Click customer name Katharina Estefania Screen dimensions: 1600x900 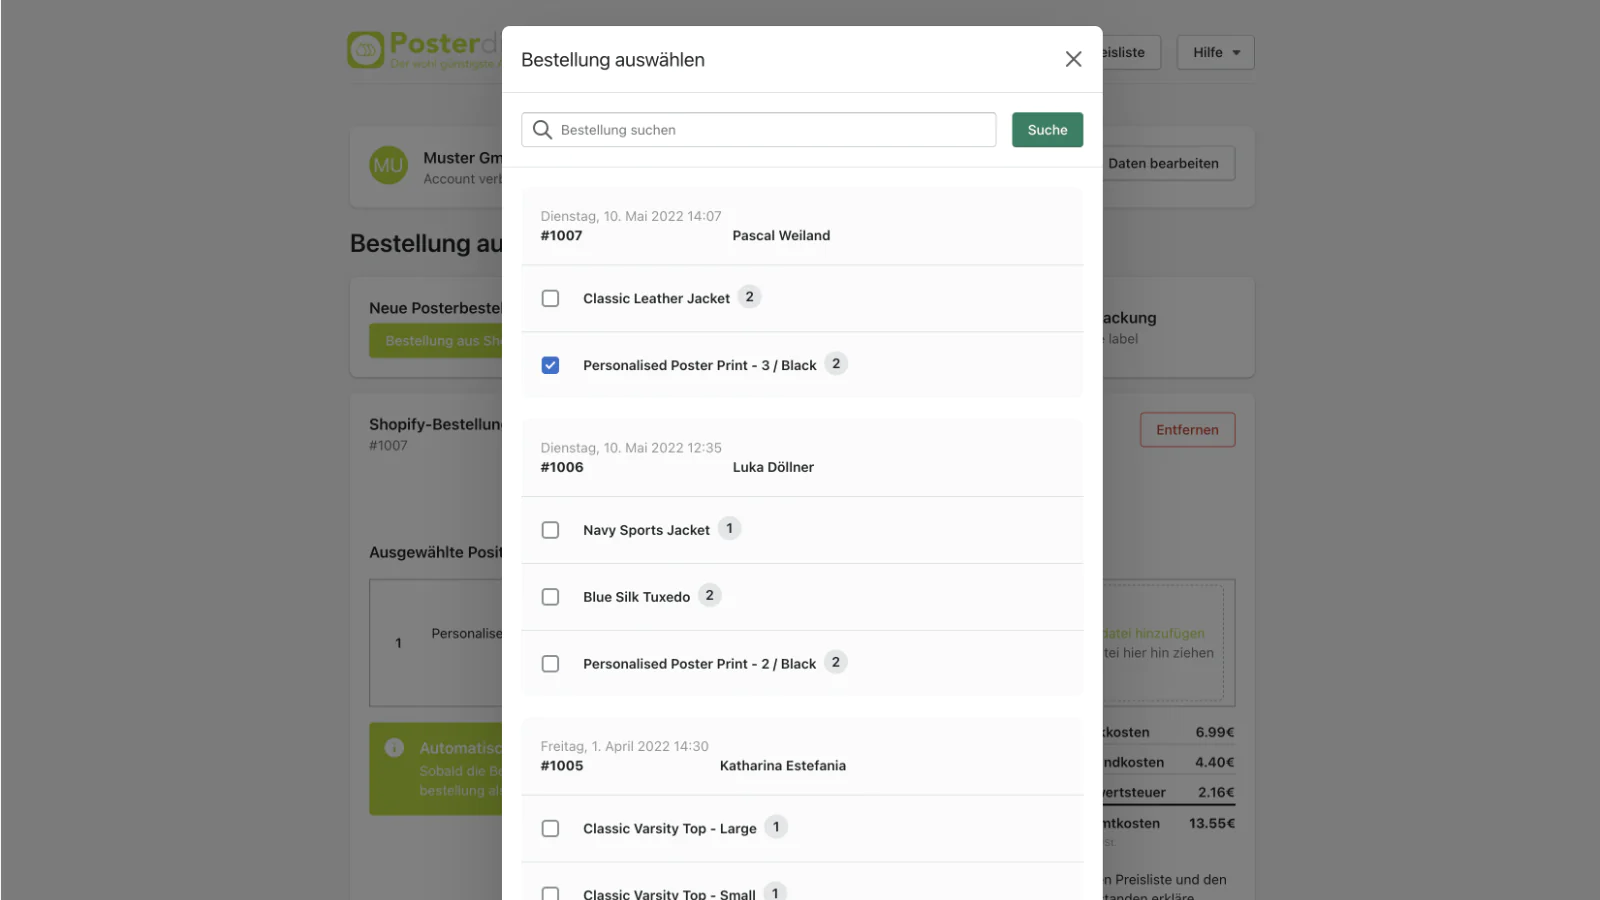[783, 766]
